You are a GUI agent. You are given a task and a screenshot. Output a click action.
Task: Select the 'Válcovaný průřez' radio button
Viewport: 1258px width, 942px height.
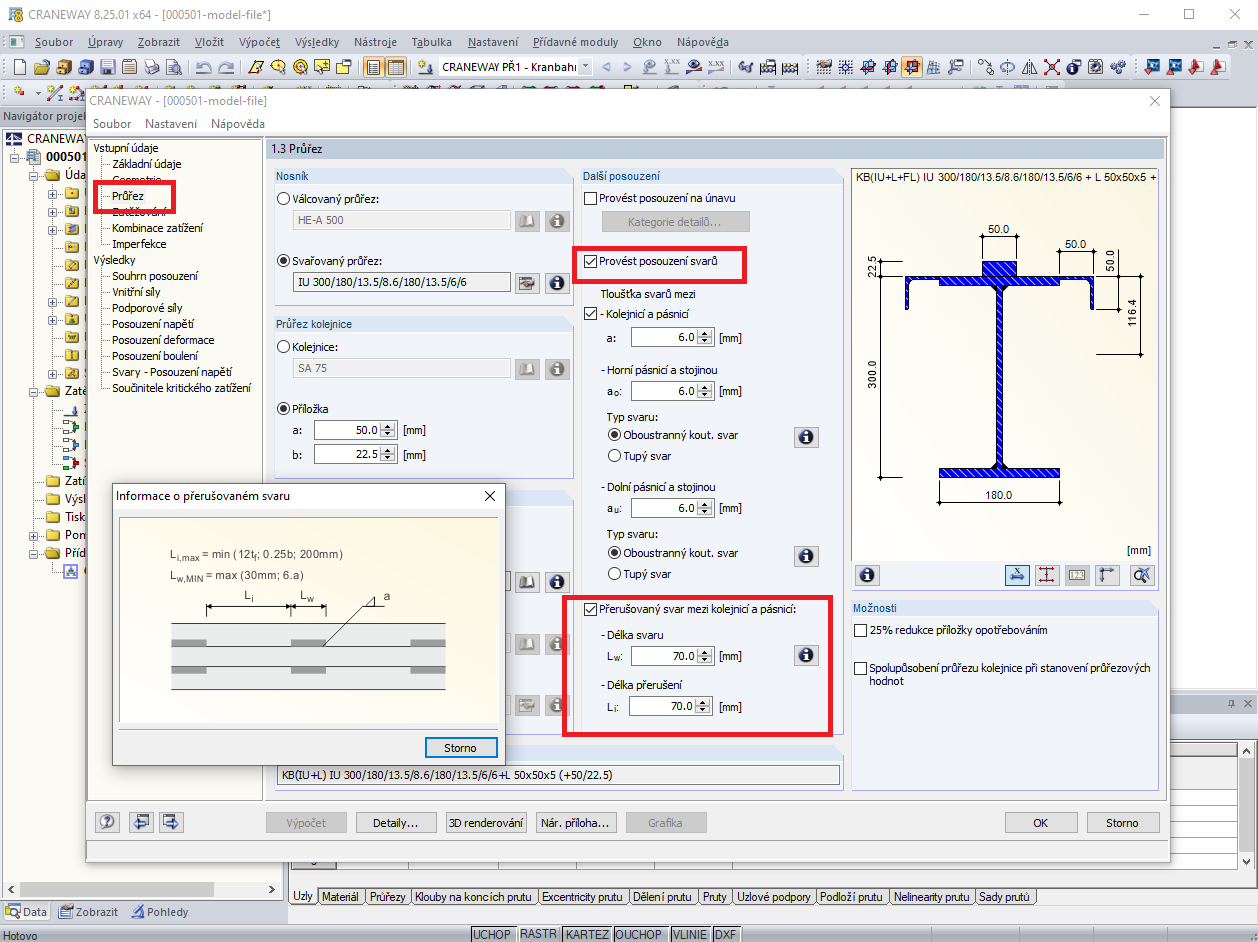pyautogui.click(x=283, y=198)
